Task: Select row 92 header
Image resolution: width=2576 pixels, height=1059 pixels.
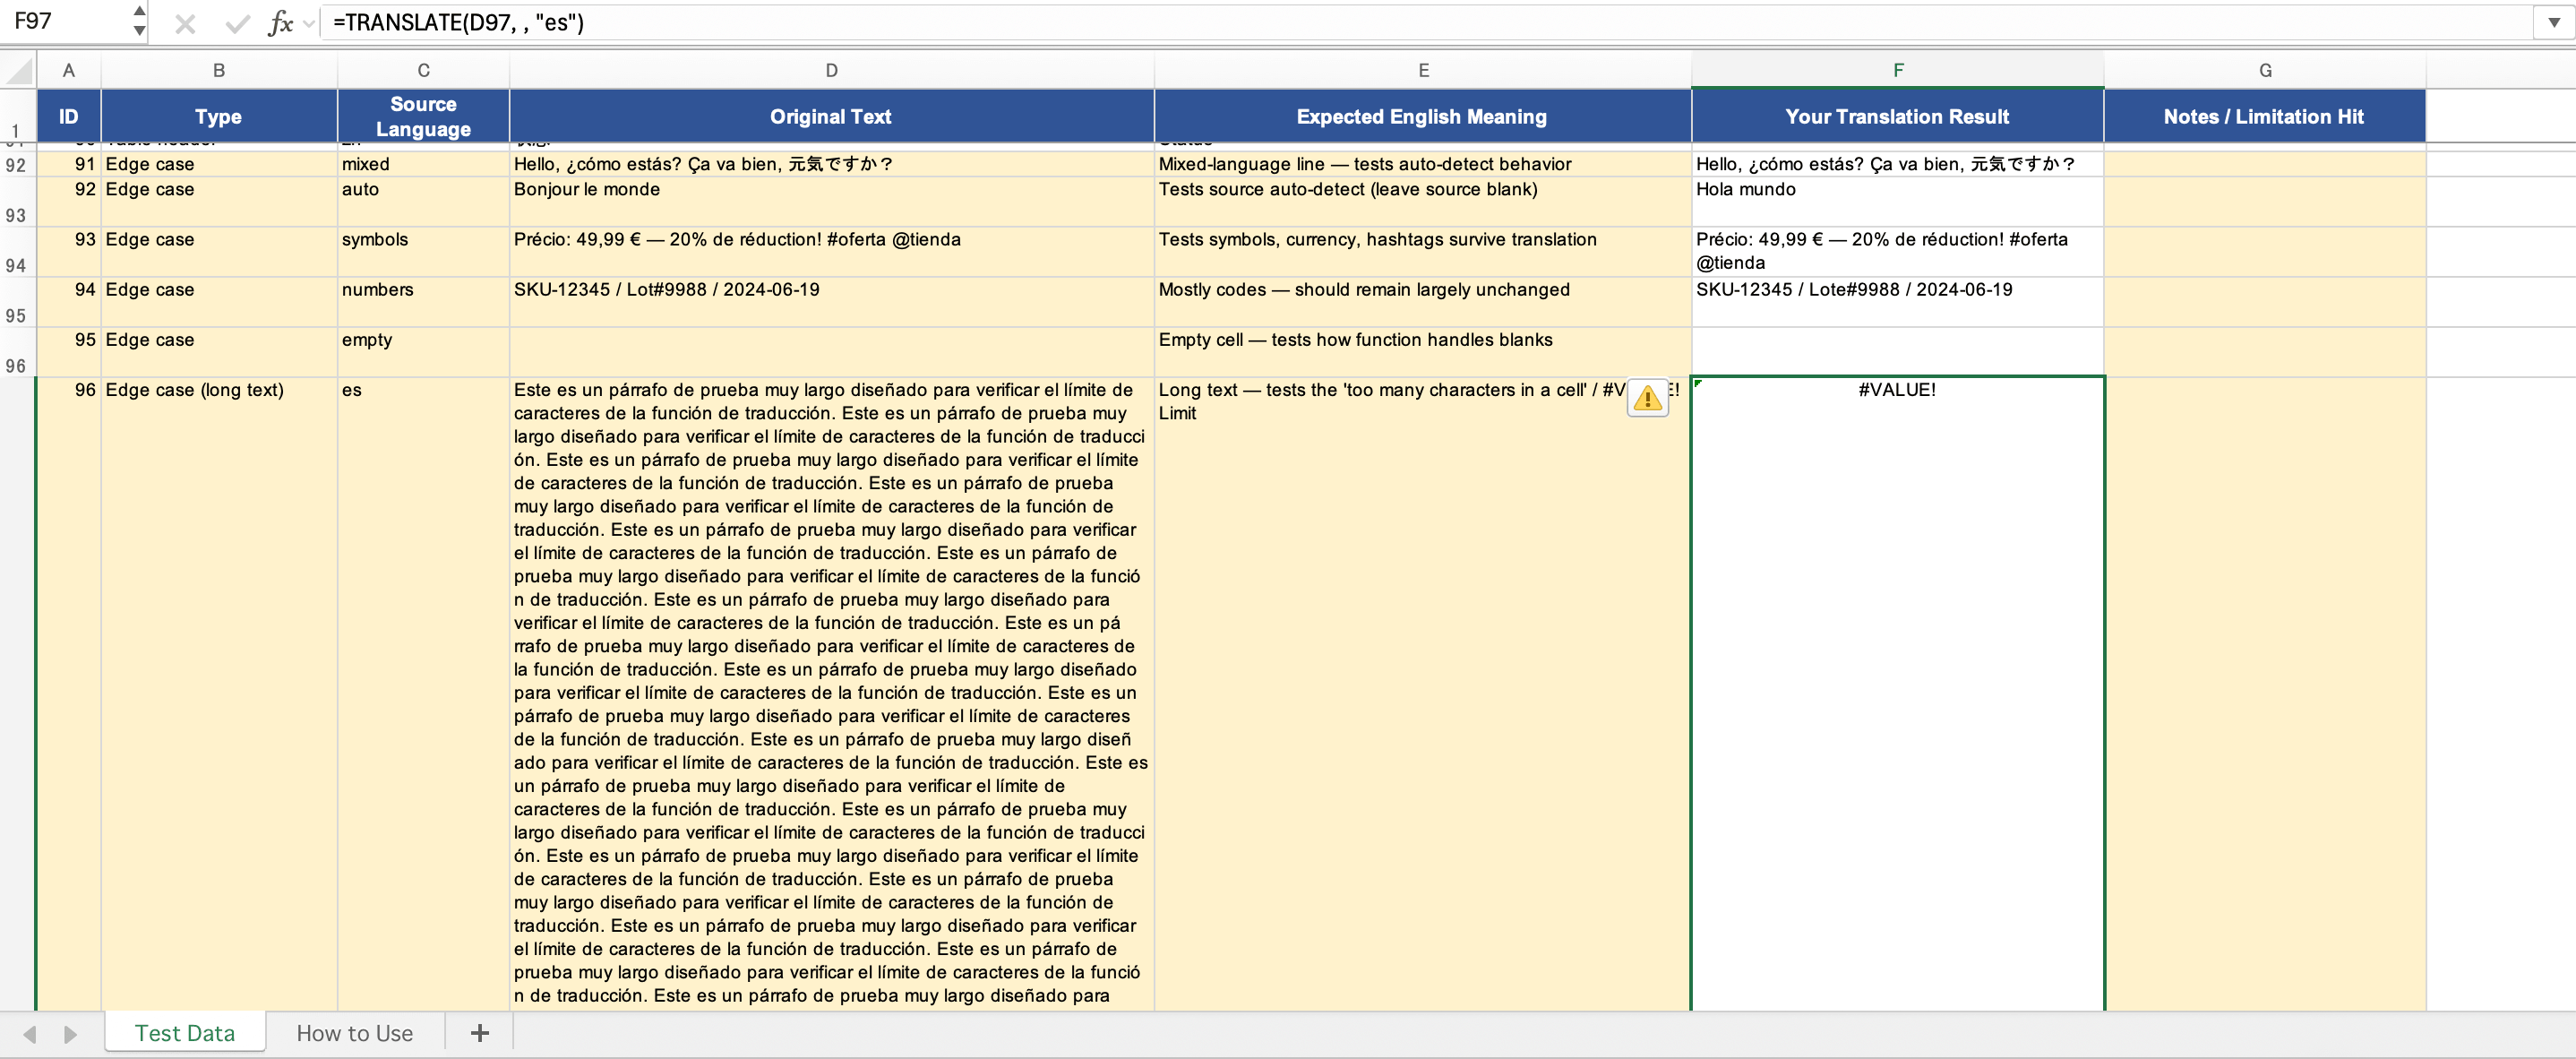Action: click(x=17, y=165)
